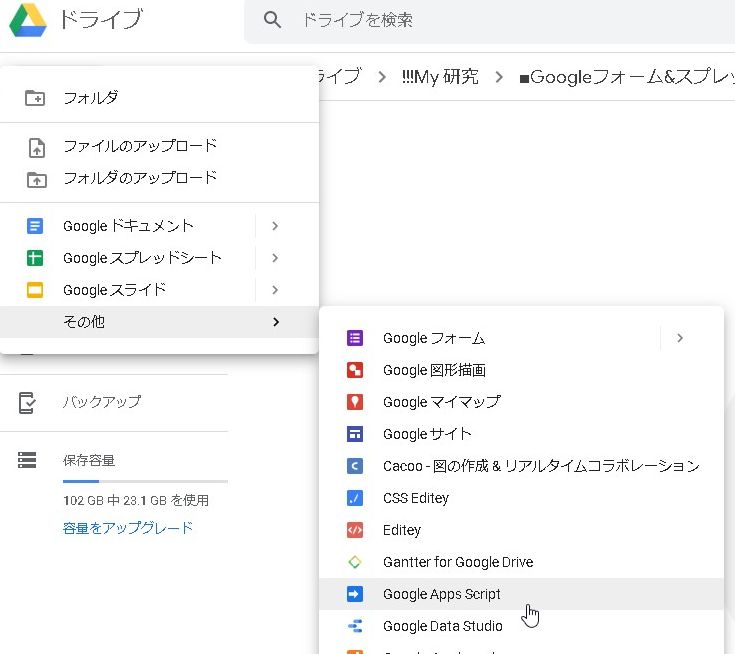Viewport: 735px width, 654px height.
Task: Expand Google フォーム submenu arrow
Action: pos(680,338)
